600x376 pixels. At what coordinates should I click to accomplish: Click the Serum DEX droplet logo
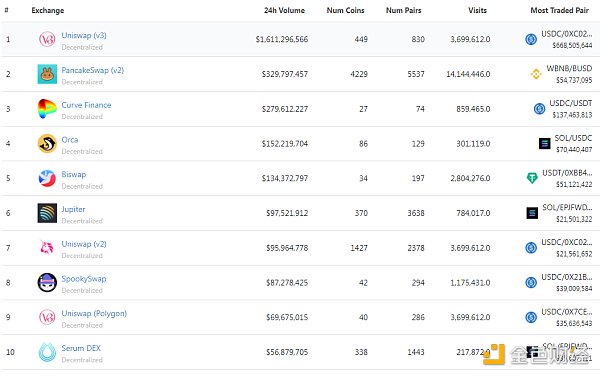click(x=47, y=352)
